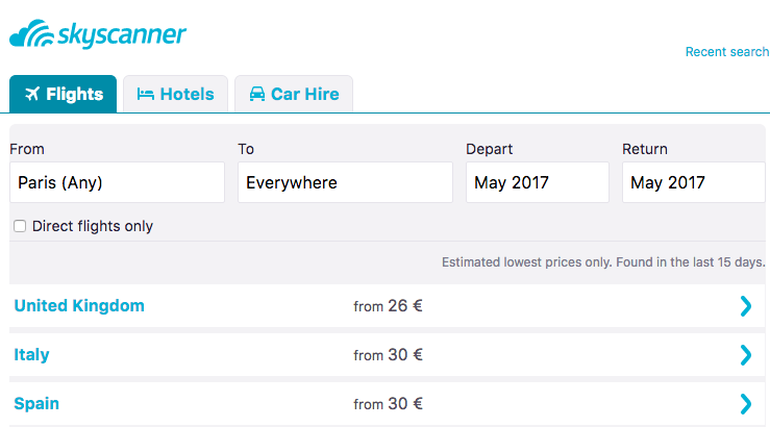Enable the Direct flights only checkbox
This screenshot has height=427, width=770.
20,226
